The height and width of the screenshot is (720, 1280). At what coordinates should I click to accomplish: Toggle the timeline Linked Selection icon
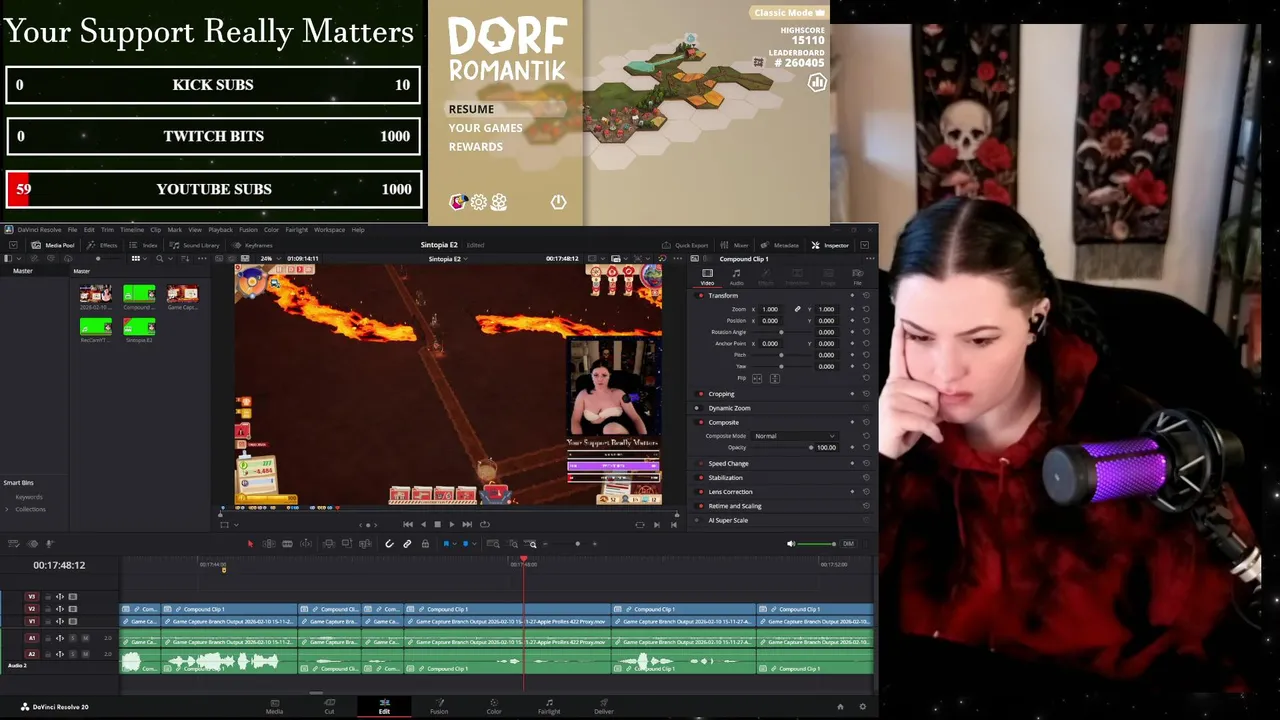tap(407, 544)
